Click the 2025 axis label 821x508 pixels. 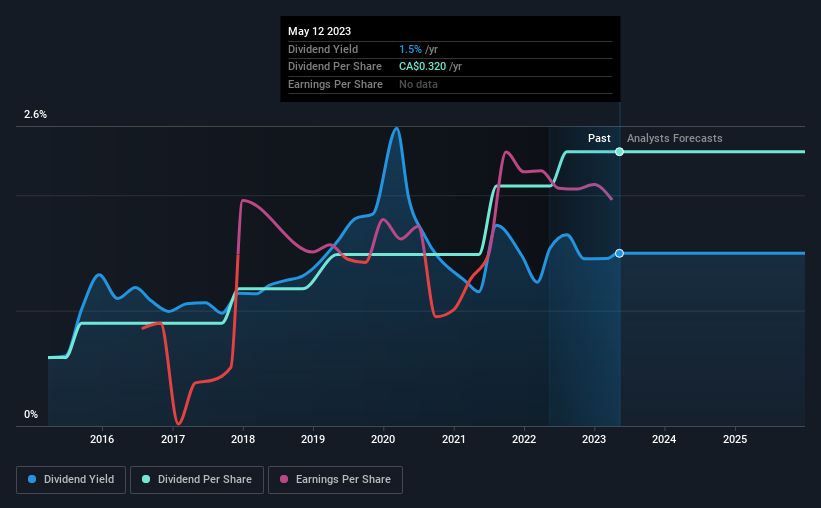[x=735, y=439]
